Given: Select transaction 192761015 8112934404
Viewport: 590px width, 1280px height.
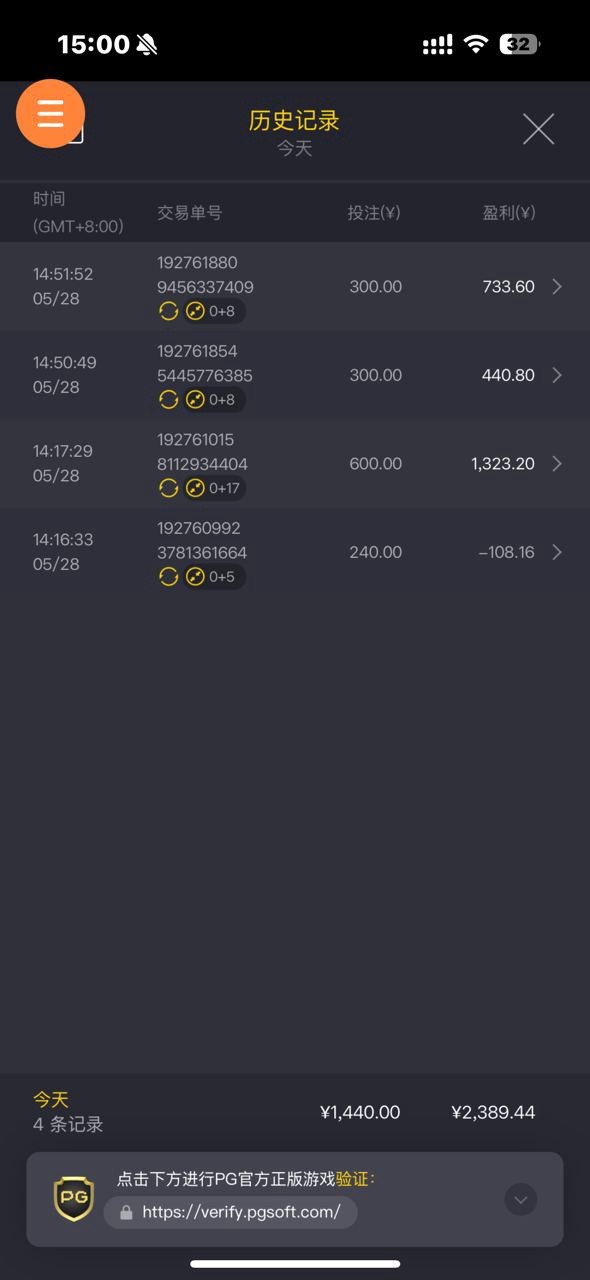Looking at the screenshot, I should [x=202, y=452].
